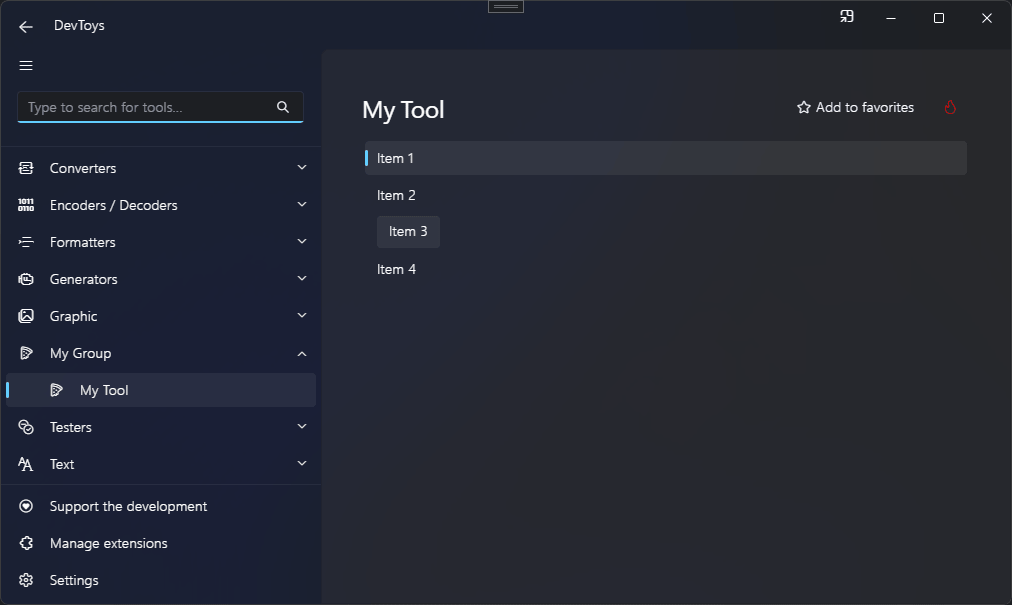
Task: Expand the Formatters chevron
Action: [301, 241]
